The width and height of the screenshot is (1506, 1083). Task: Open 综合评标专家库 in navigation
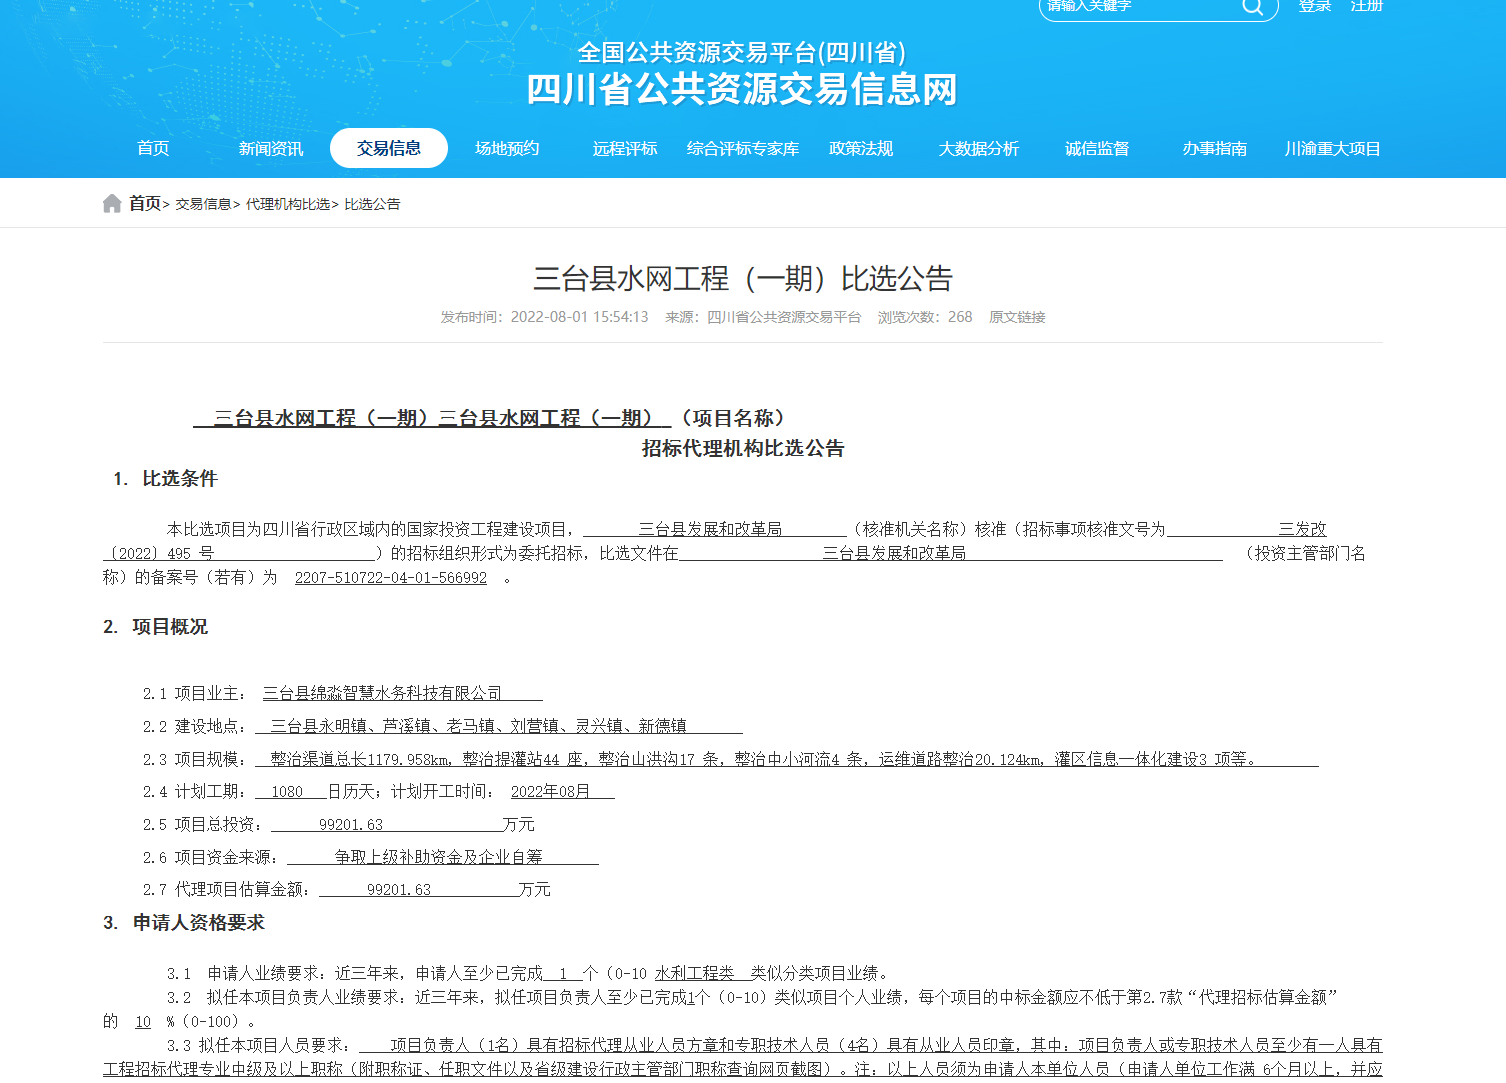click(x=743, y=148)
